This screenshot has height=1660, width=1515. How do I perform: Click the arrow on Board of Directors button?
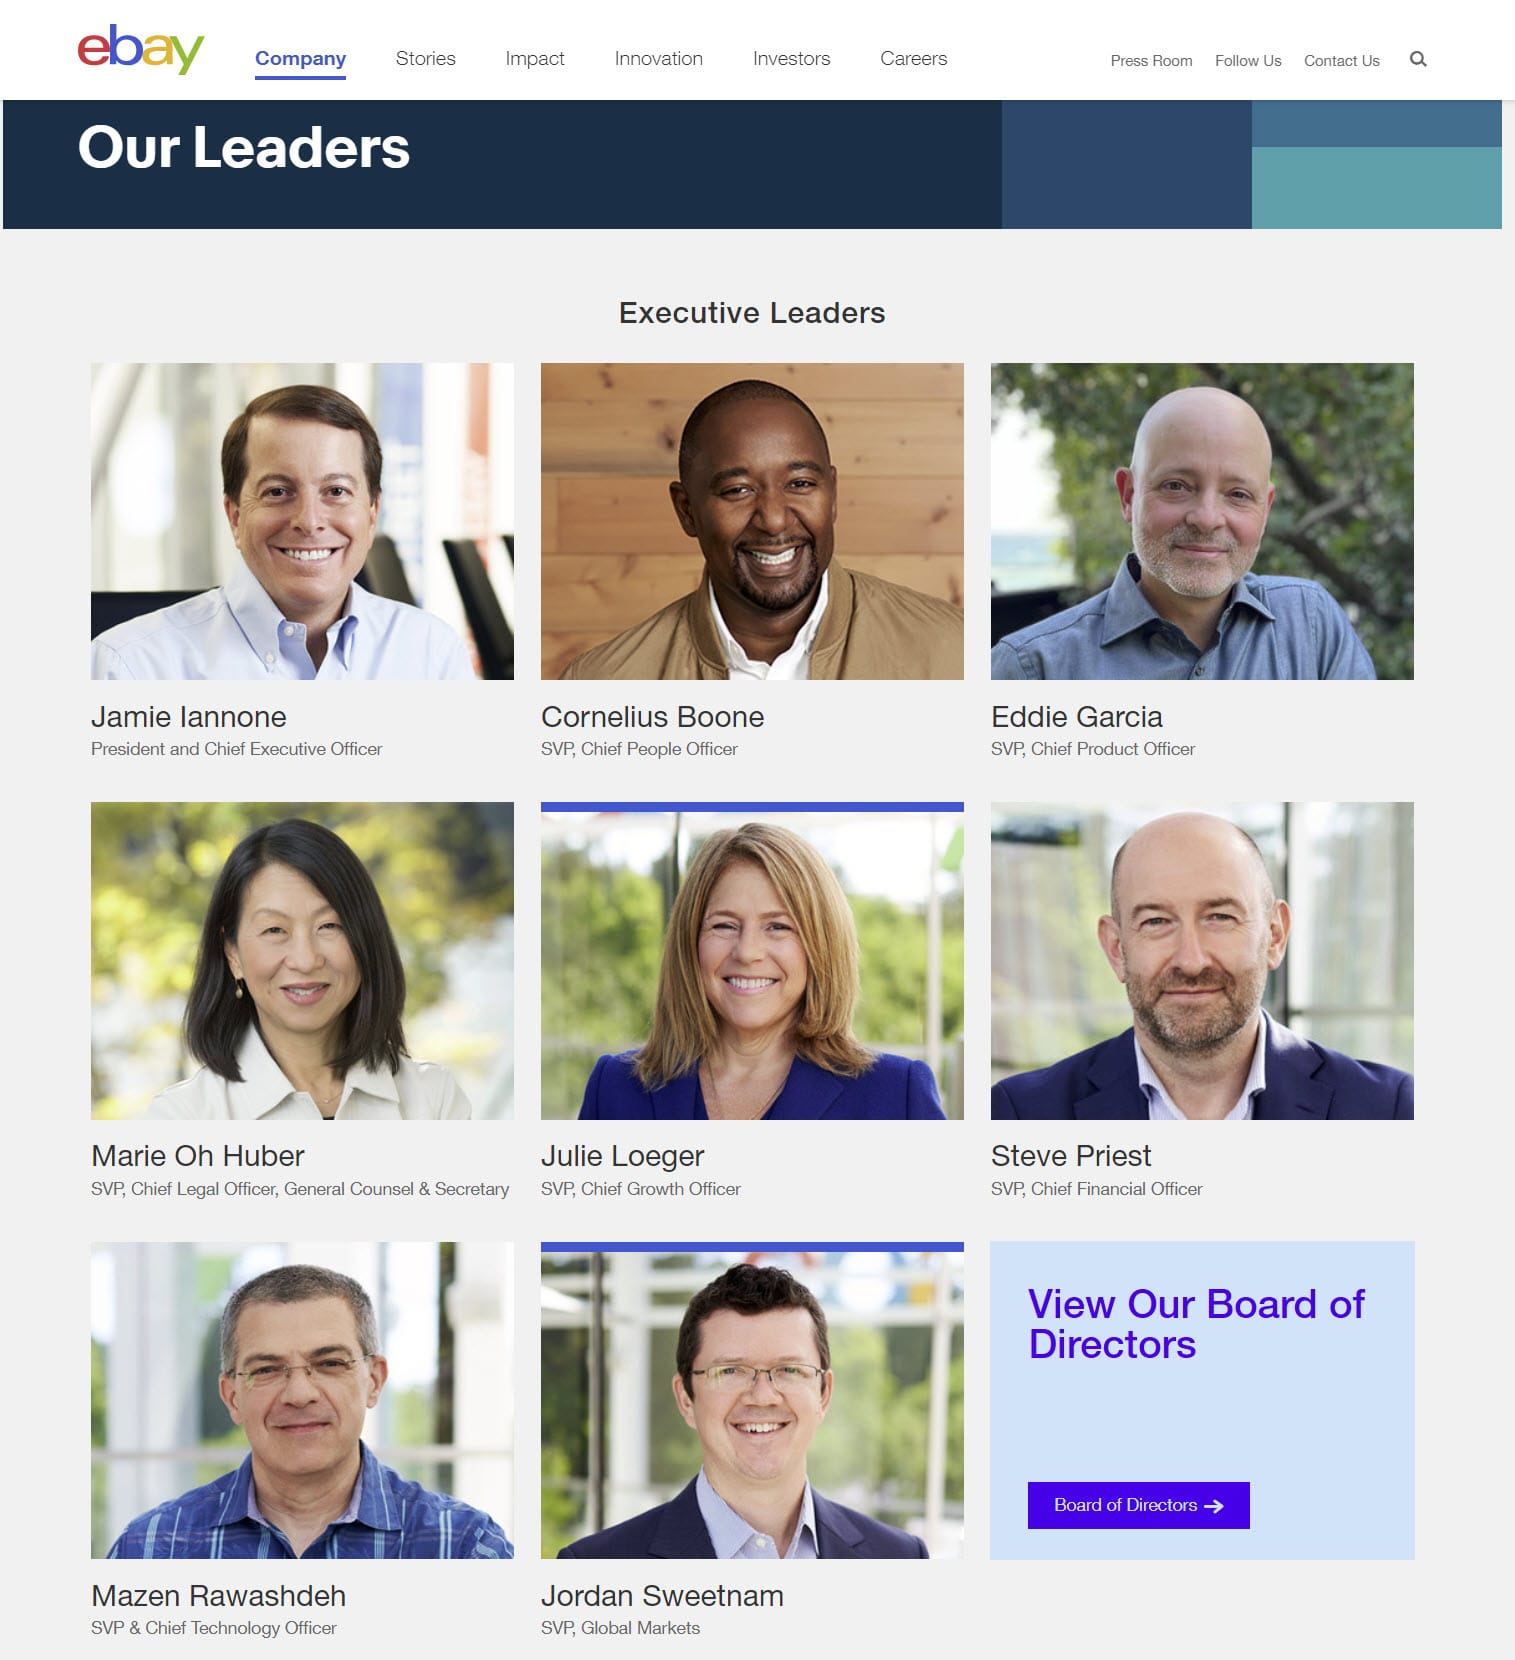coord(1214,1506)
